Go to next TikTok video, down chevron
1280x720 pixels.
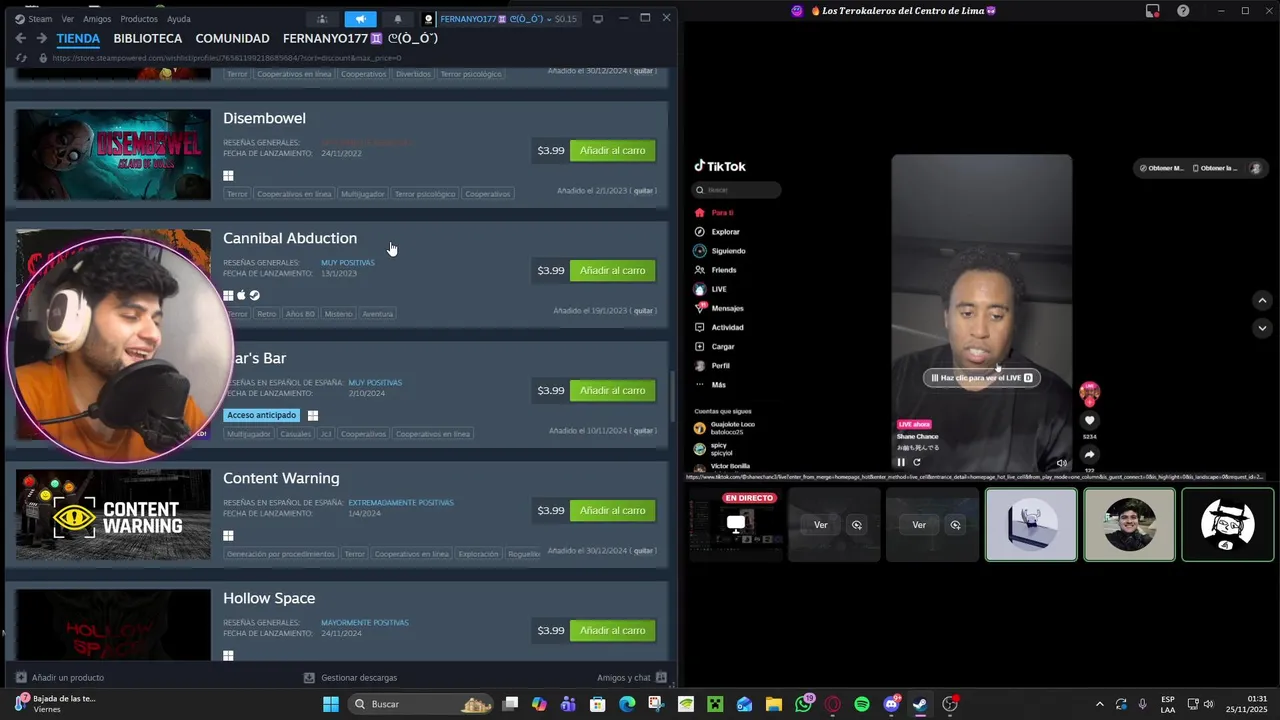(1262, 328)
